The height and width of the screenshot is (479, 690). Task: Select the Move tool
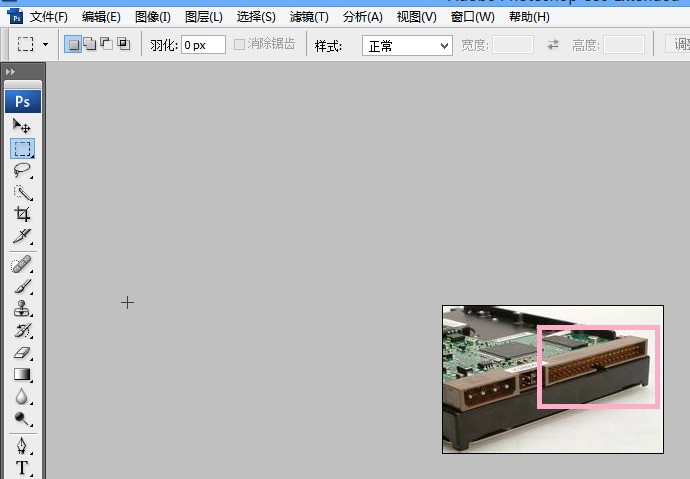(22, 126)
